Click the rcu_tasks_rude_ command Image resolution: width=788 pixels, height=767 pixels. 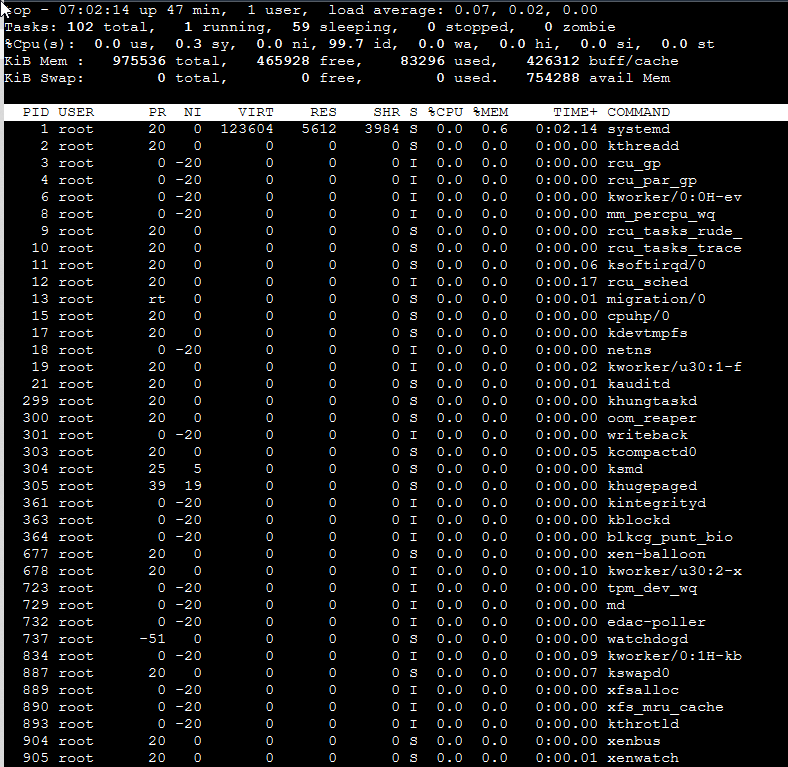(674, 231)
